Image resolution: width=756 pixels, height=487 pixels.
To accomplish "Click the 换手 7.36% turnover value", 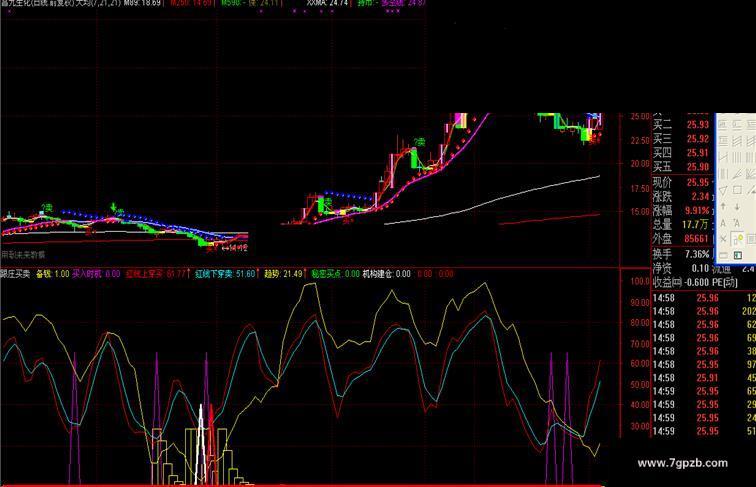I will pos(681,254).
